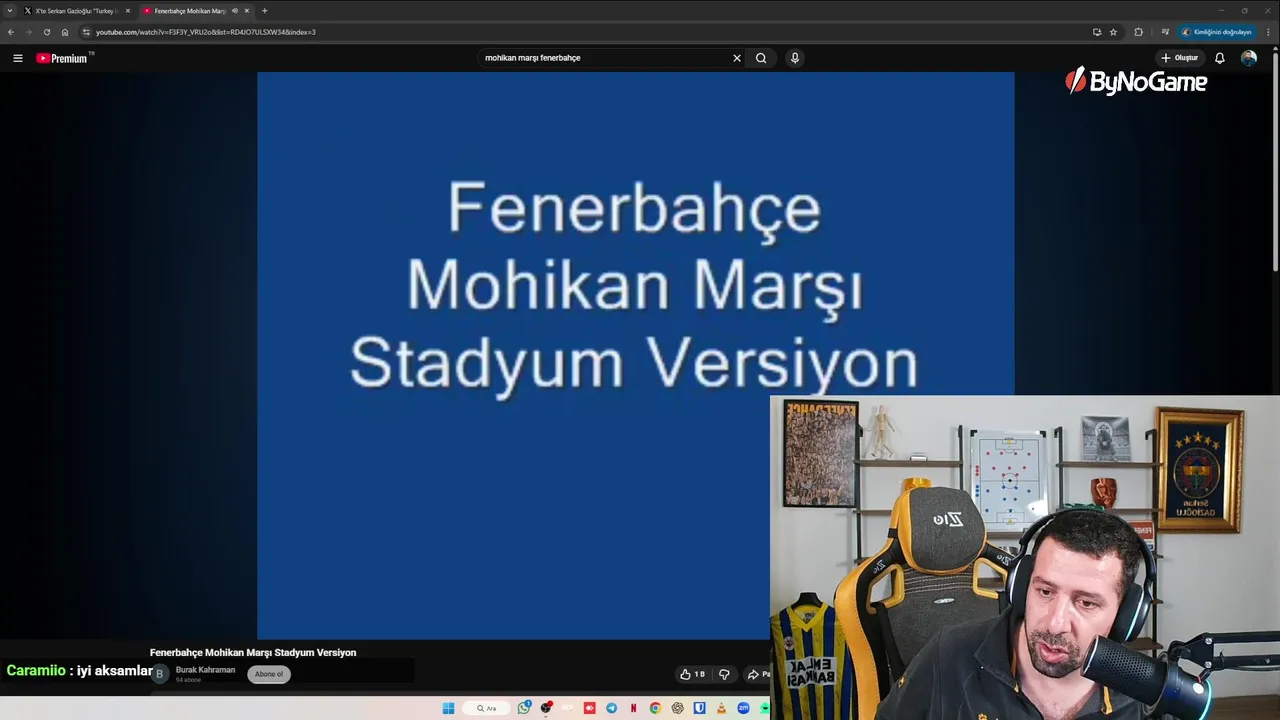
Task: Open Bitwarden shield icon in the taskbar
Action: pyautogui.click(x=699, y=708)
